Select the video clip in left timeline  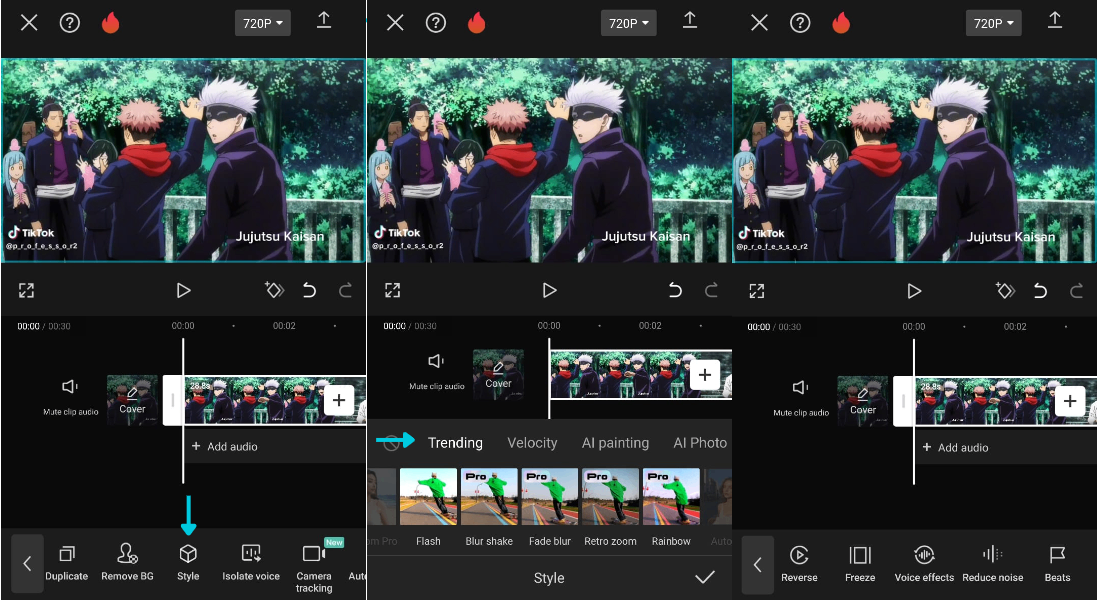[x=274, y=400]
